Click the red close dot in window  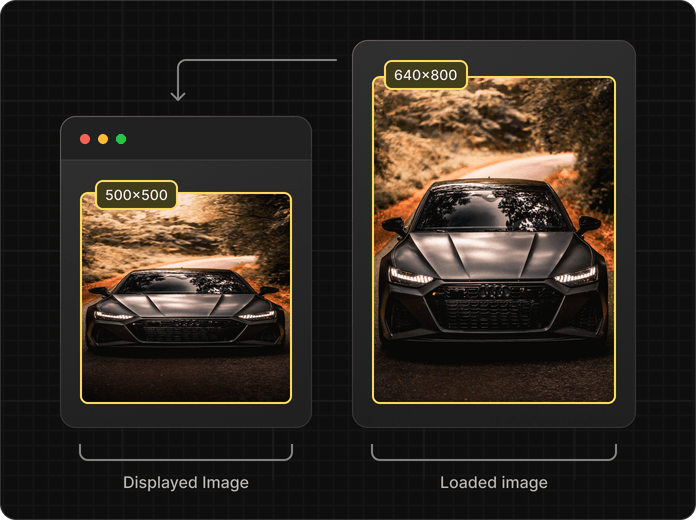(85, 139)
